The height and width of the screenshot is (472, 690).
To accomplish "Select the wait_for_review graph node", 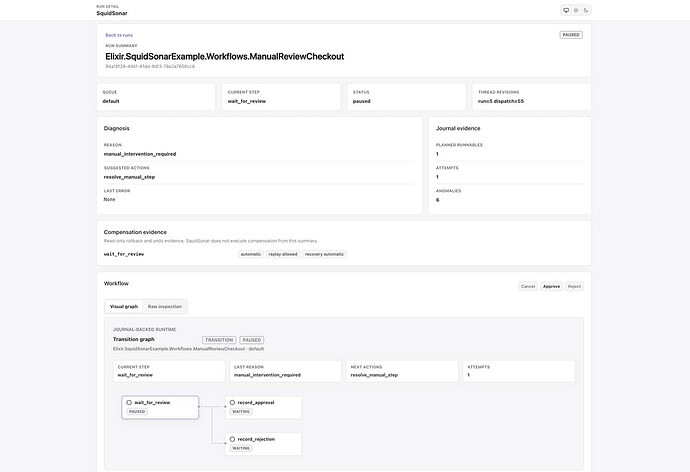I will [x=160, y=407].
